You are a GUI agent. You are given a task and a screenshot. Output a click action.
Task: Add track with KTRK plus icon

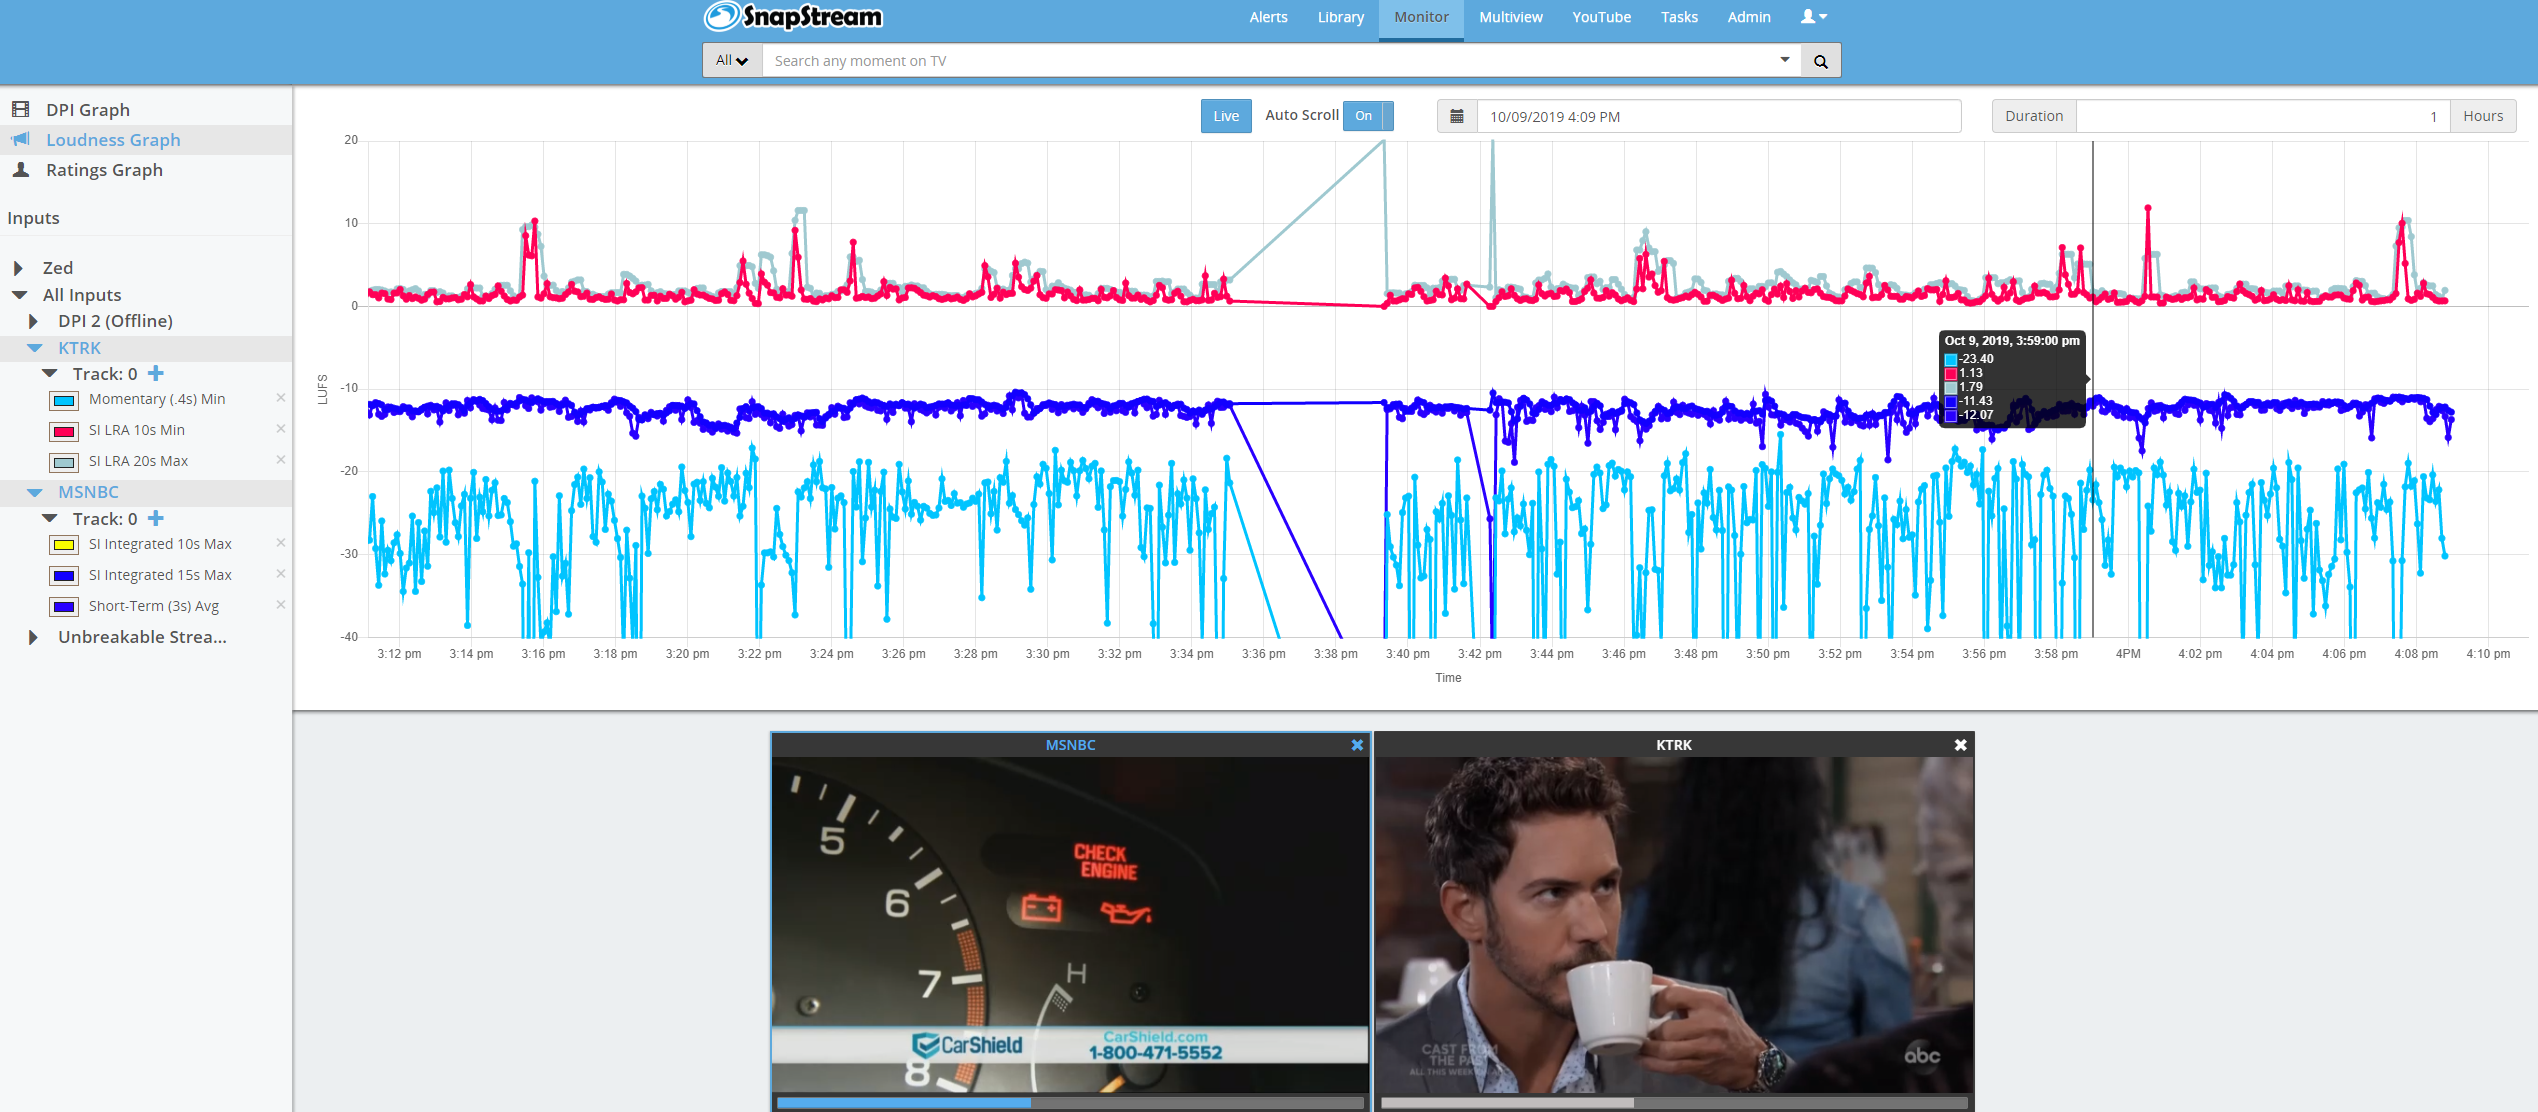pos(156,374)
